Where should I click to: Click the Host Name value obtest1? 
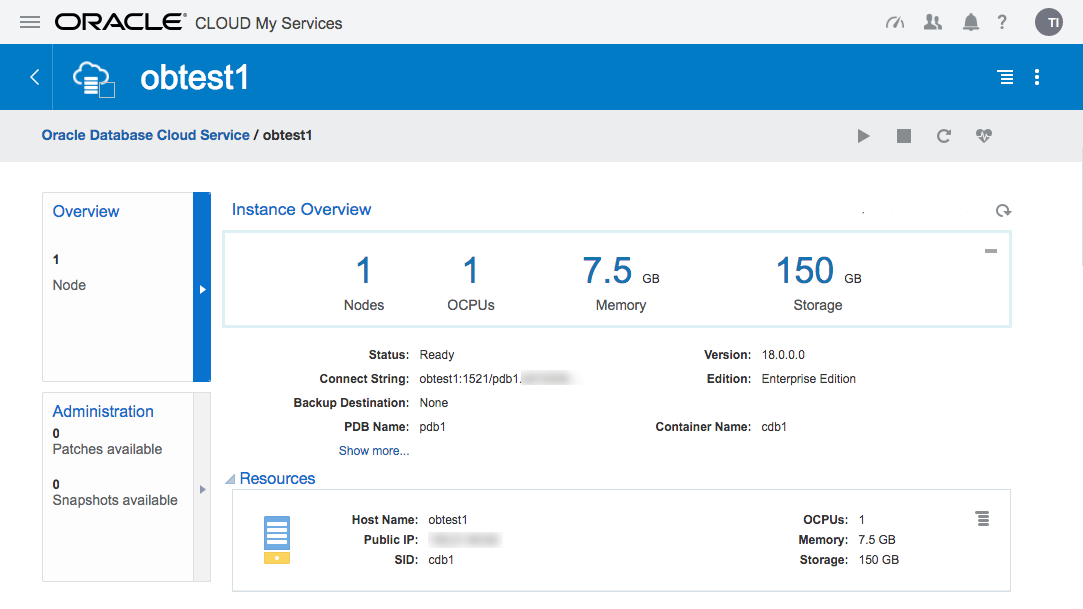(x=448, y=520)
